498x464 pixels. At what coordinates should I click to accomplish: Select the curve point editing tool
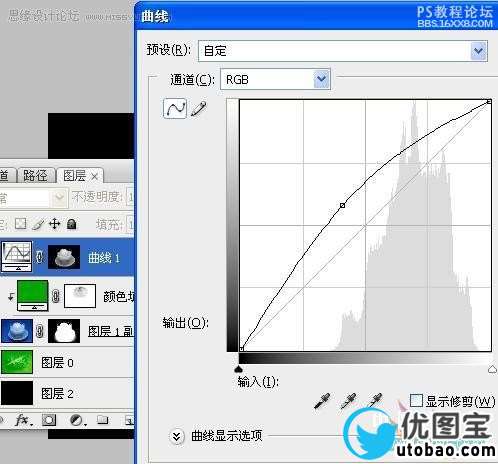coord(175,108)
